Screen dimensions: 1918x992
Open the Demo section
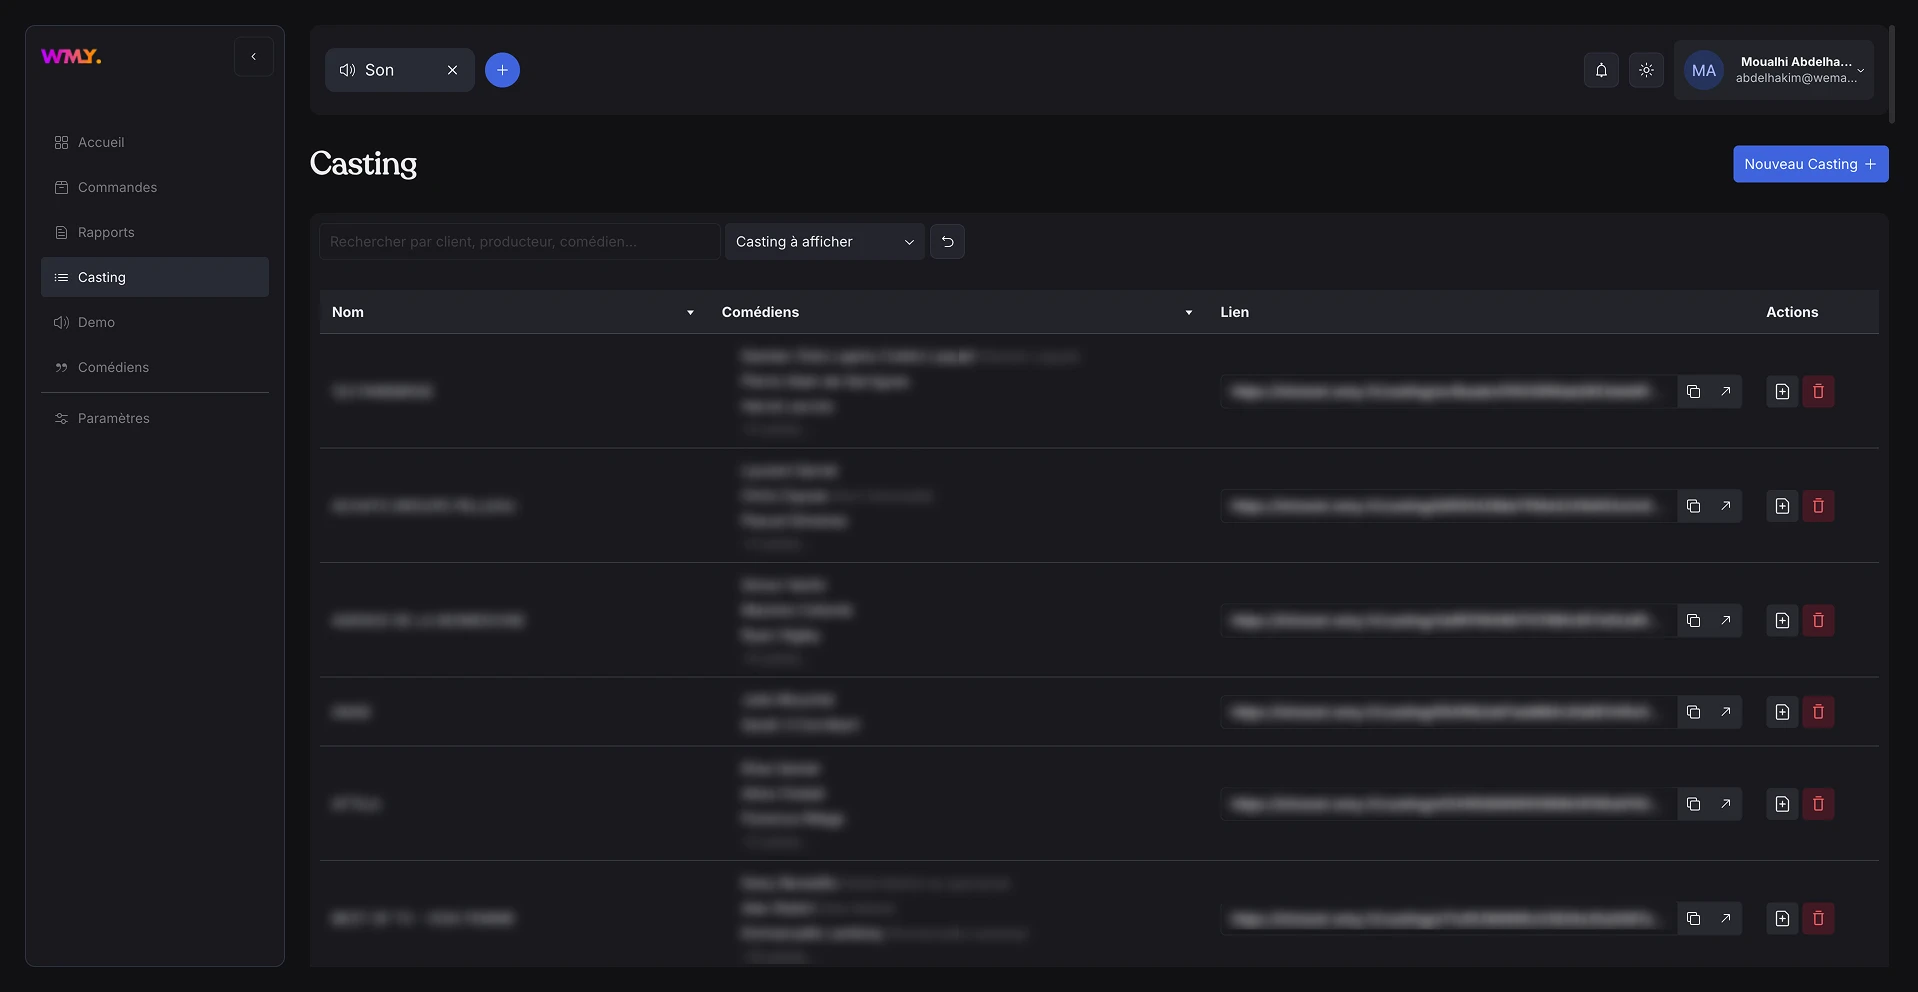pyautogui.click(x=155, y=322)
